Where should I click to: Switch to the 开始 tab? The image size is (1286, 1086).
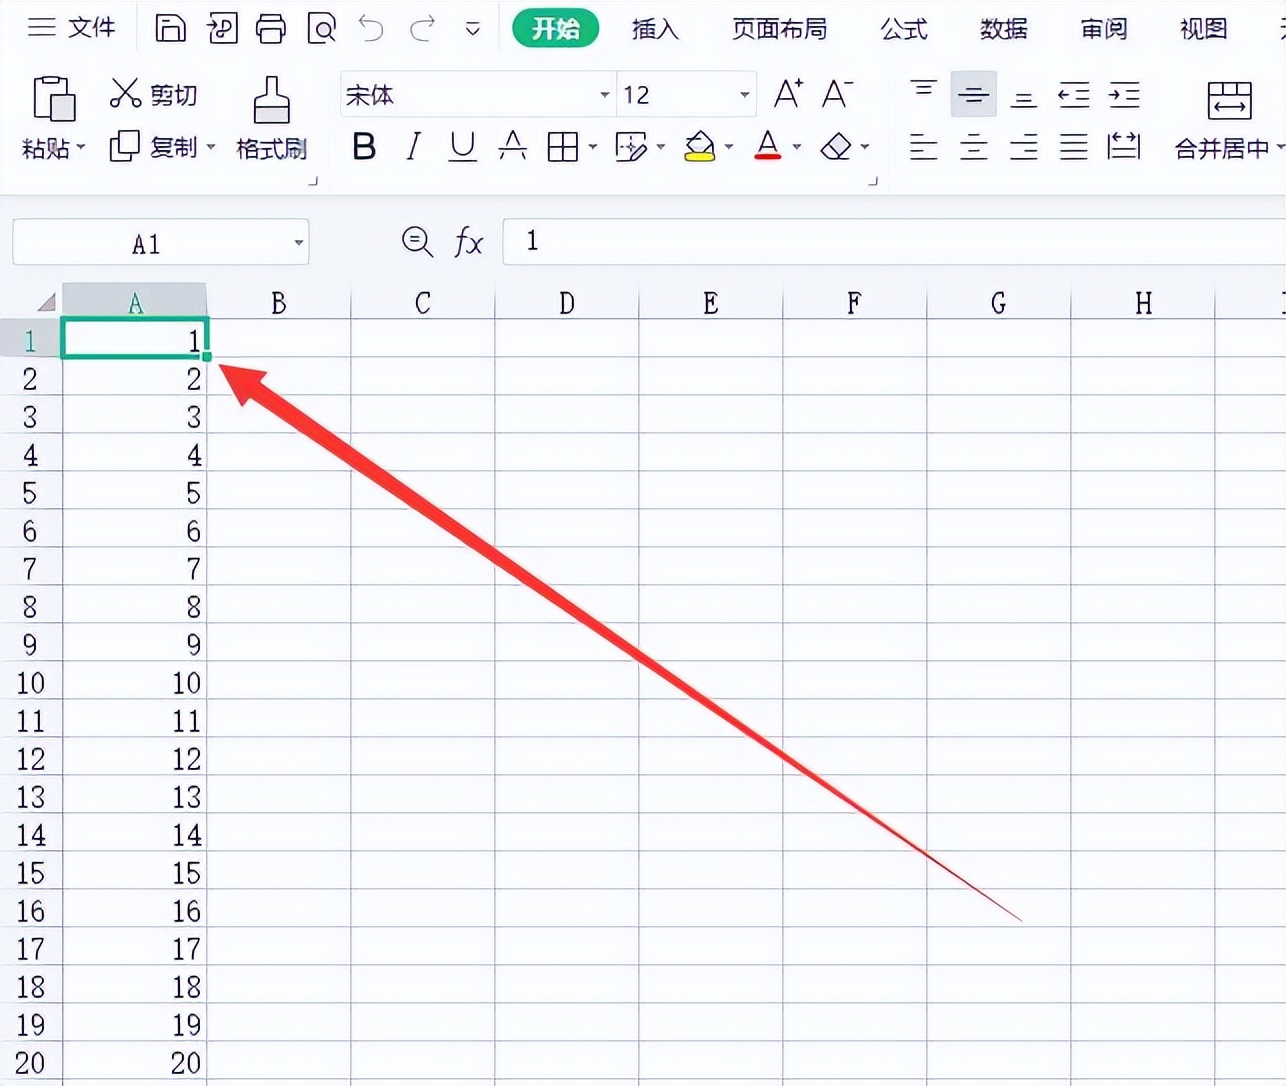tap(555, 28)
